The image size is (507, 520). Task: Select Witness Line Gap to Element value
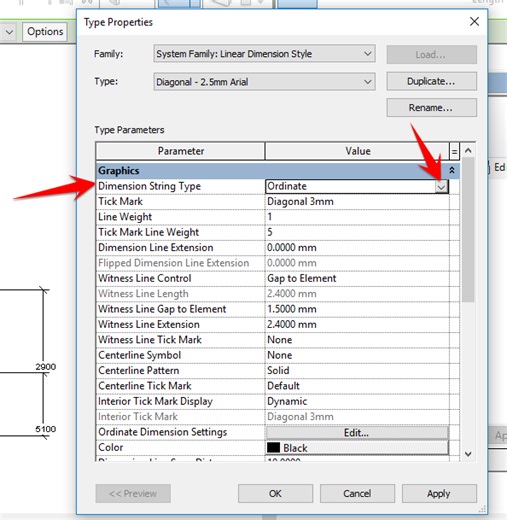357,309
